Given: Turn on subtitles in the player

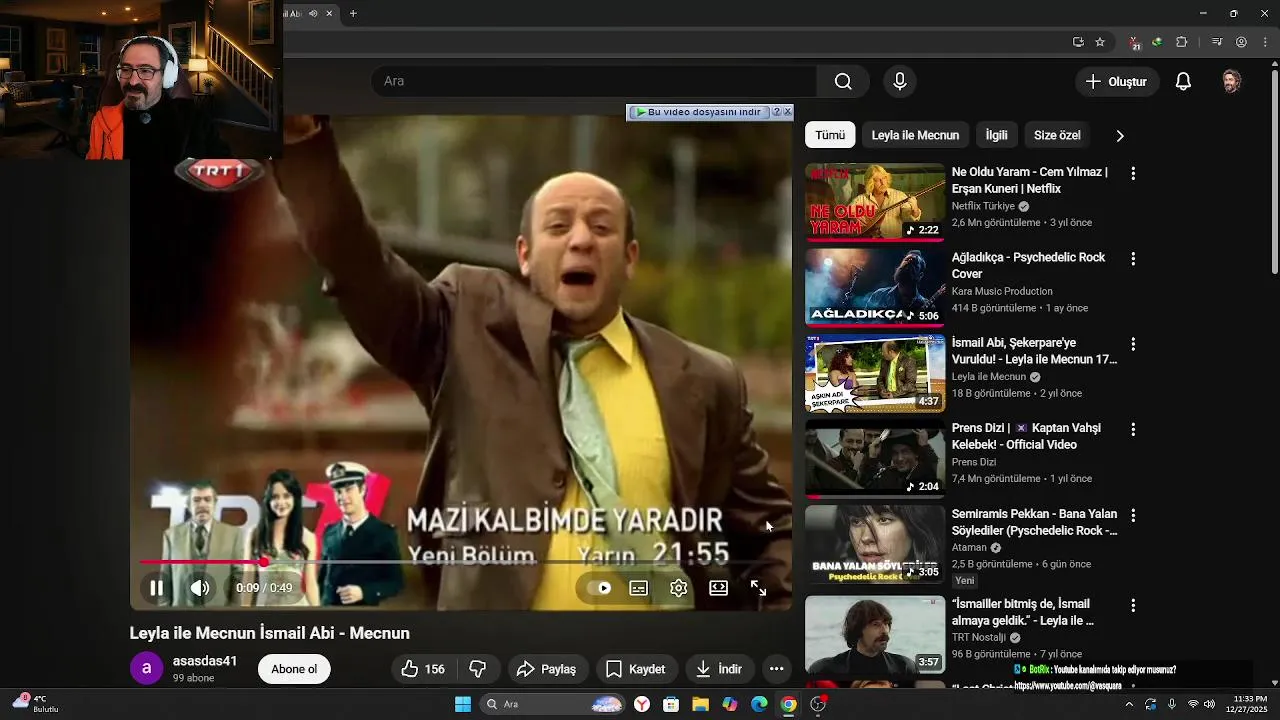Looking at the screenshot, I should [639, 588].
